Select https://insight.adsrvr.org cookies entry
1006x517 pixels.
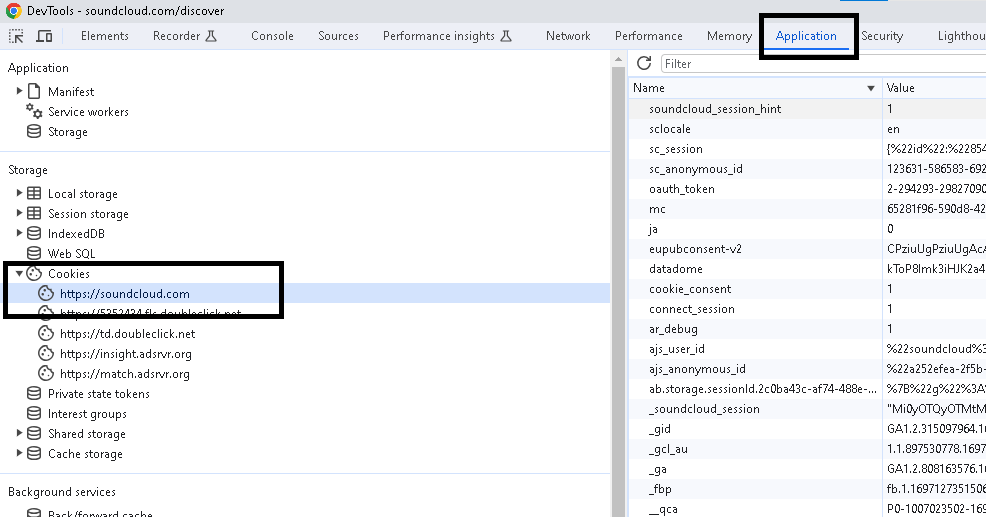point(126,353)
